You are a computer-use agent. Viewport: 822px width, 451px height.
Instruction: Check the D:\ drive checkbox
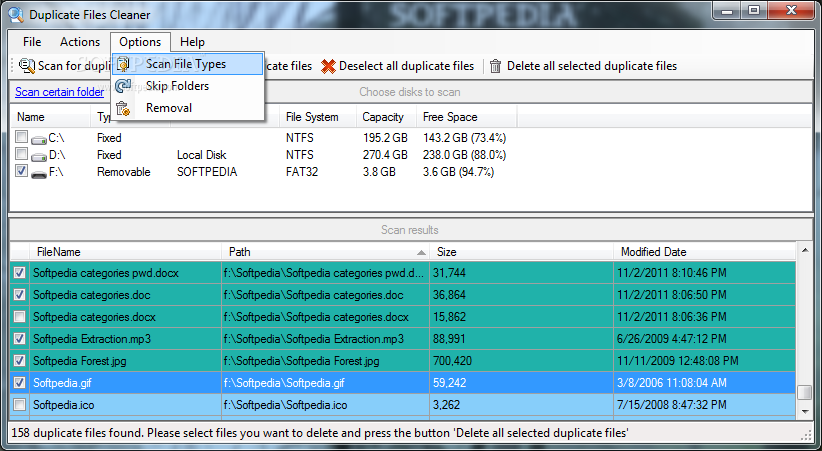point(21,154)
